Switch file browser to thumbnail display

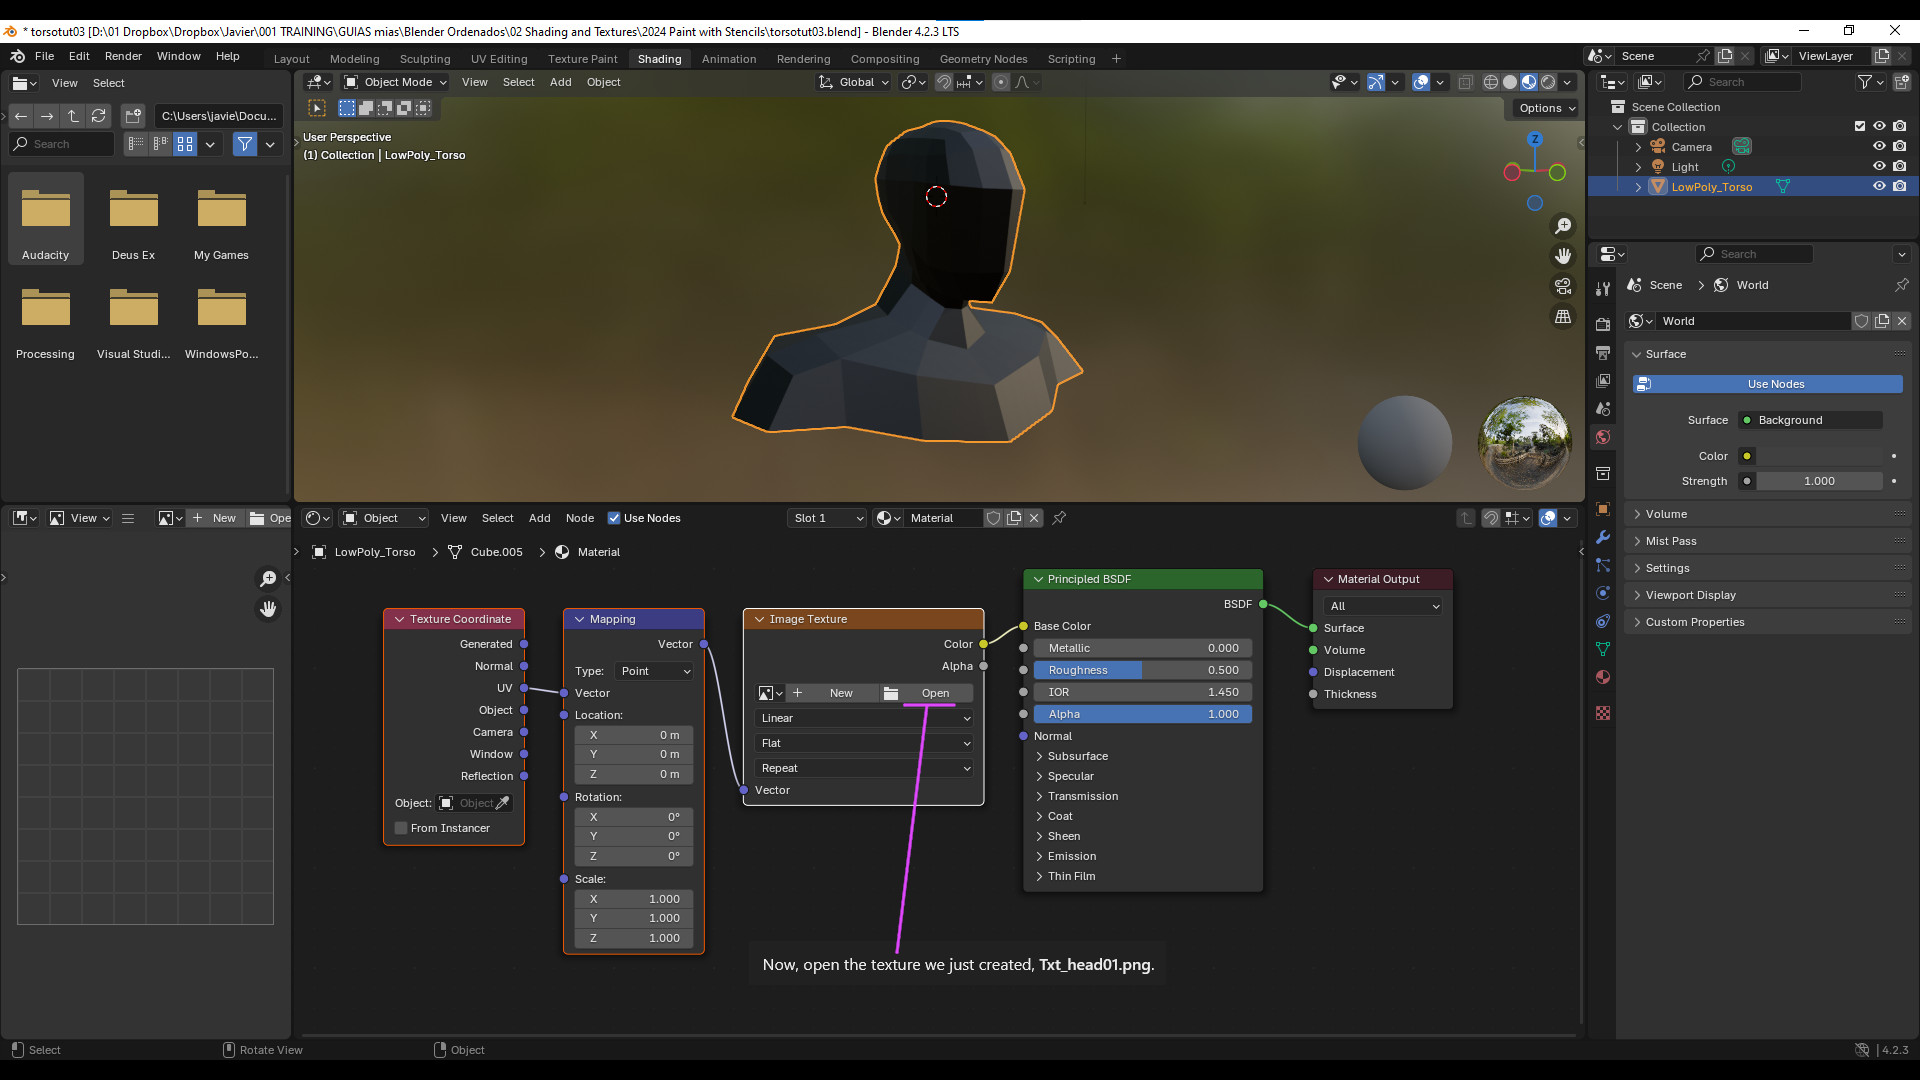point(185,144)
